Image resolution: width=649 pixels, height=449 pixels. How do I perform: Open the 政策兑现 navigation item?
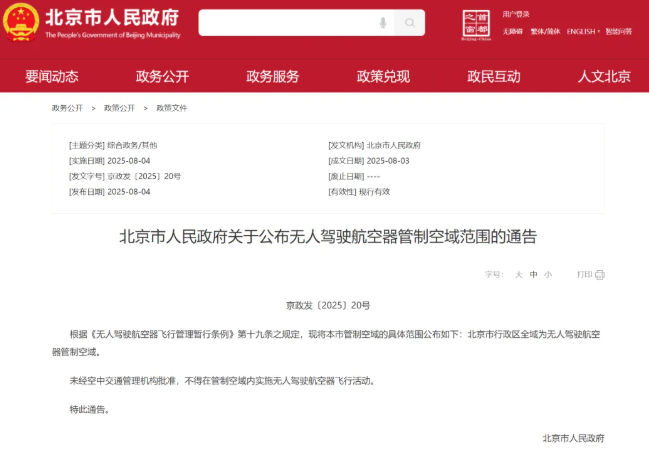[383, 76]
